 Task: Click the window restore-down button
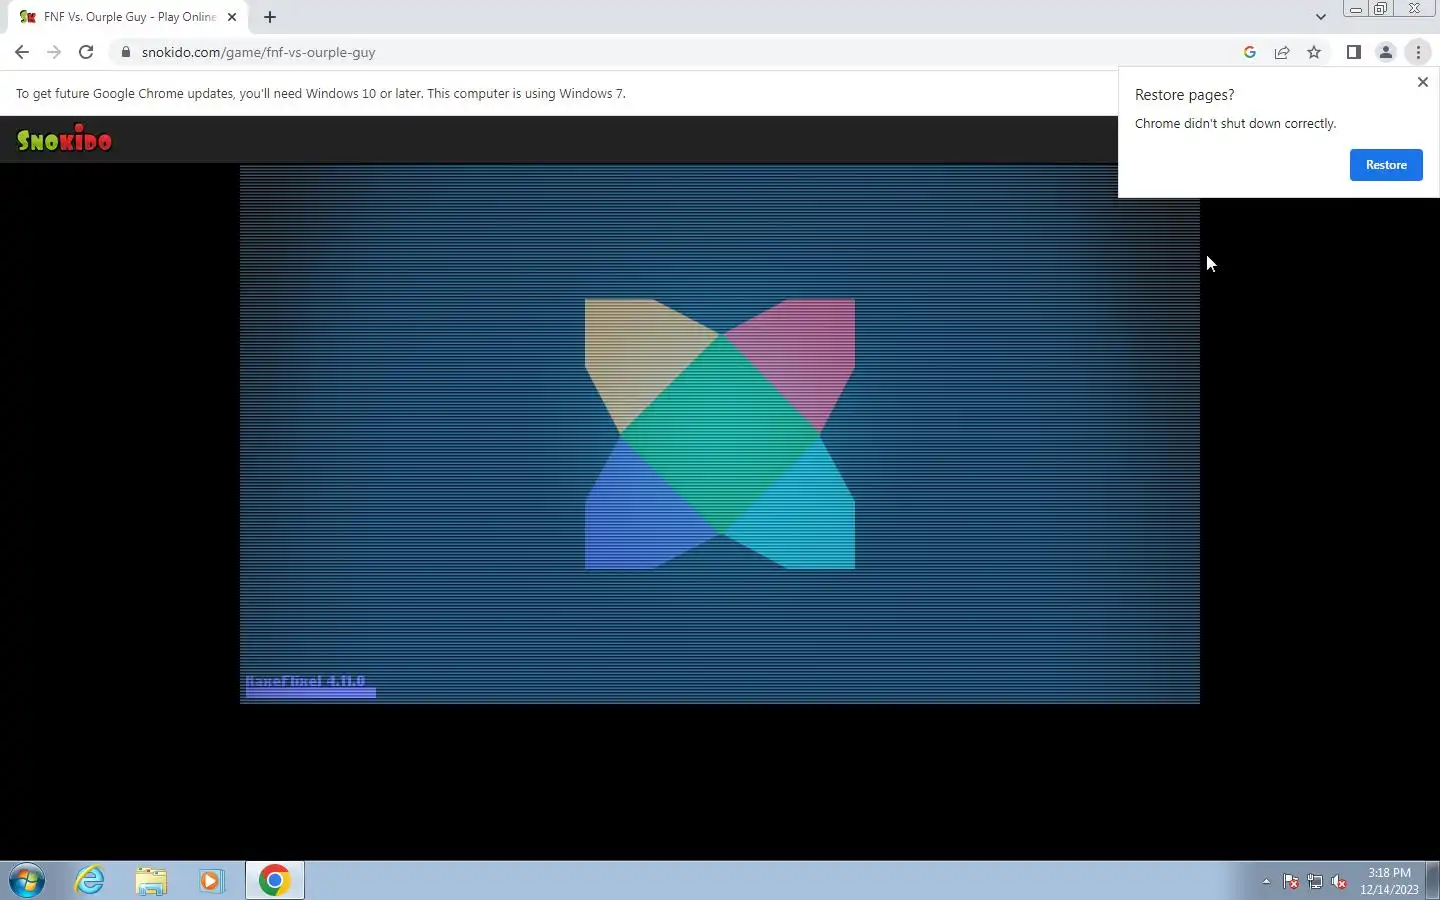(1381, 9)
